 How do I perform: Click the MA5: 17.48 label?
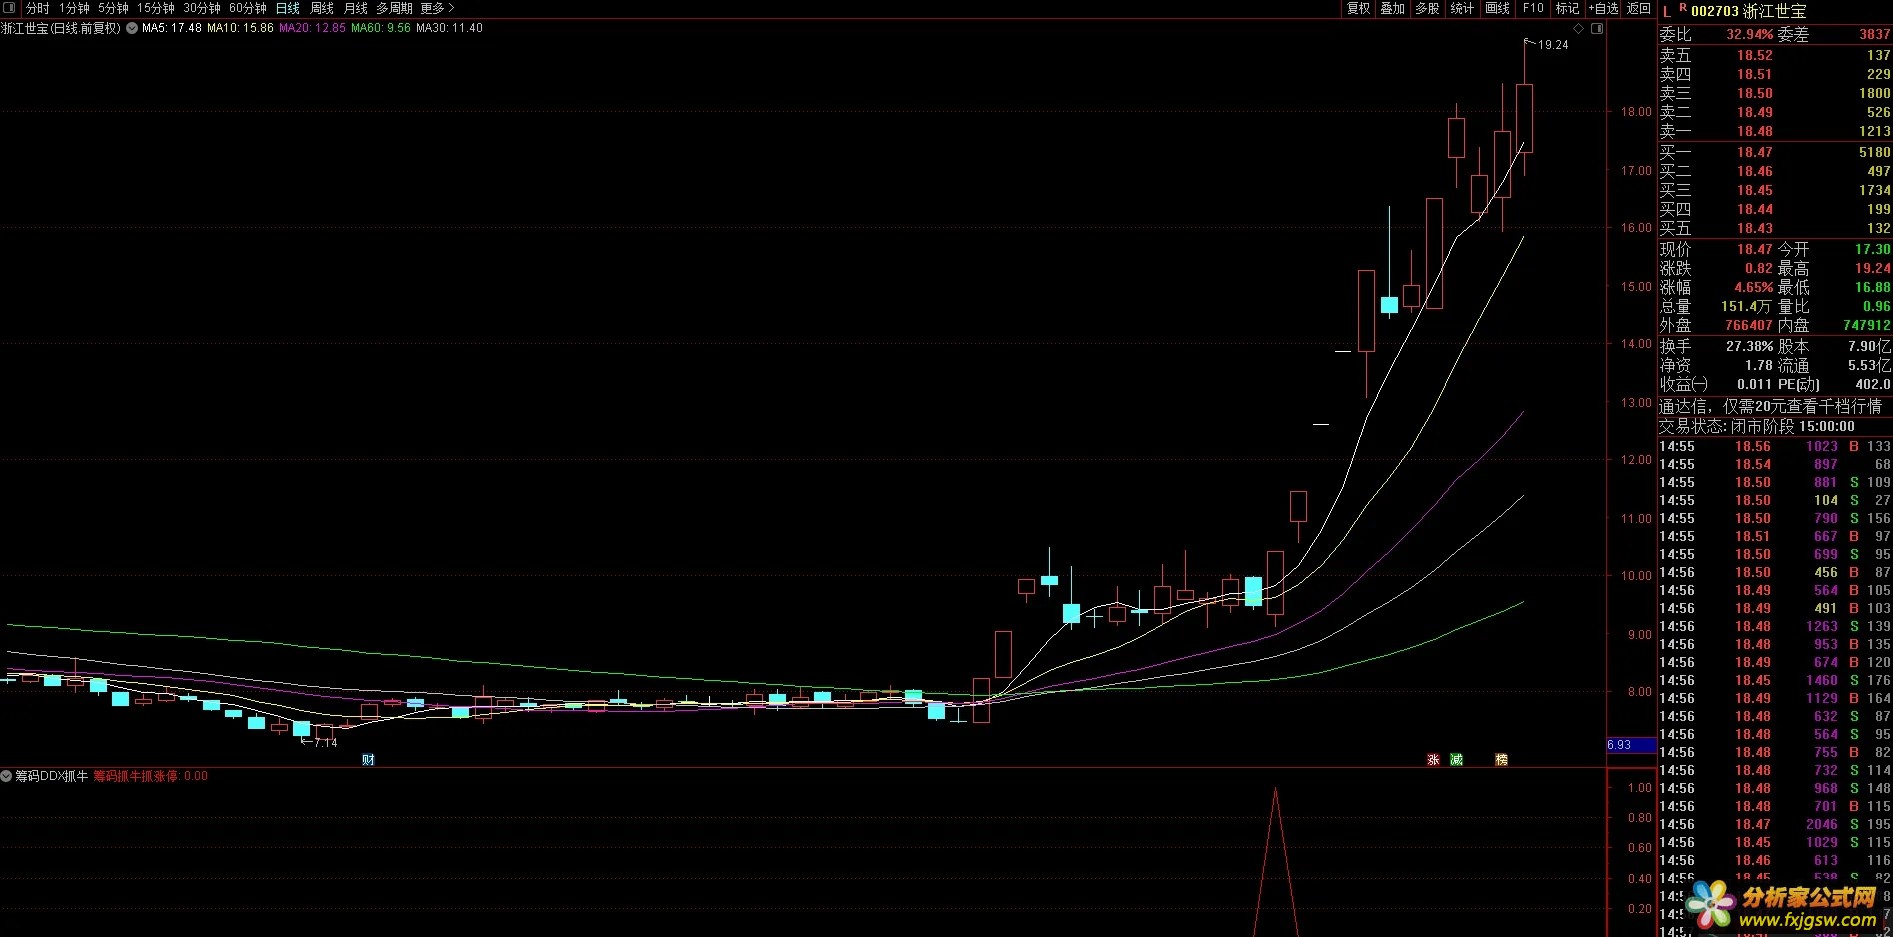coord(172,28)
